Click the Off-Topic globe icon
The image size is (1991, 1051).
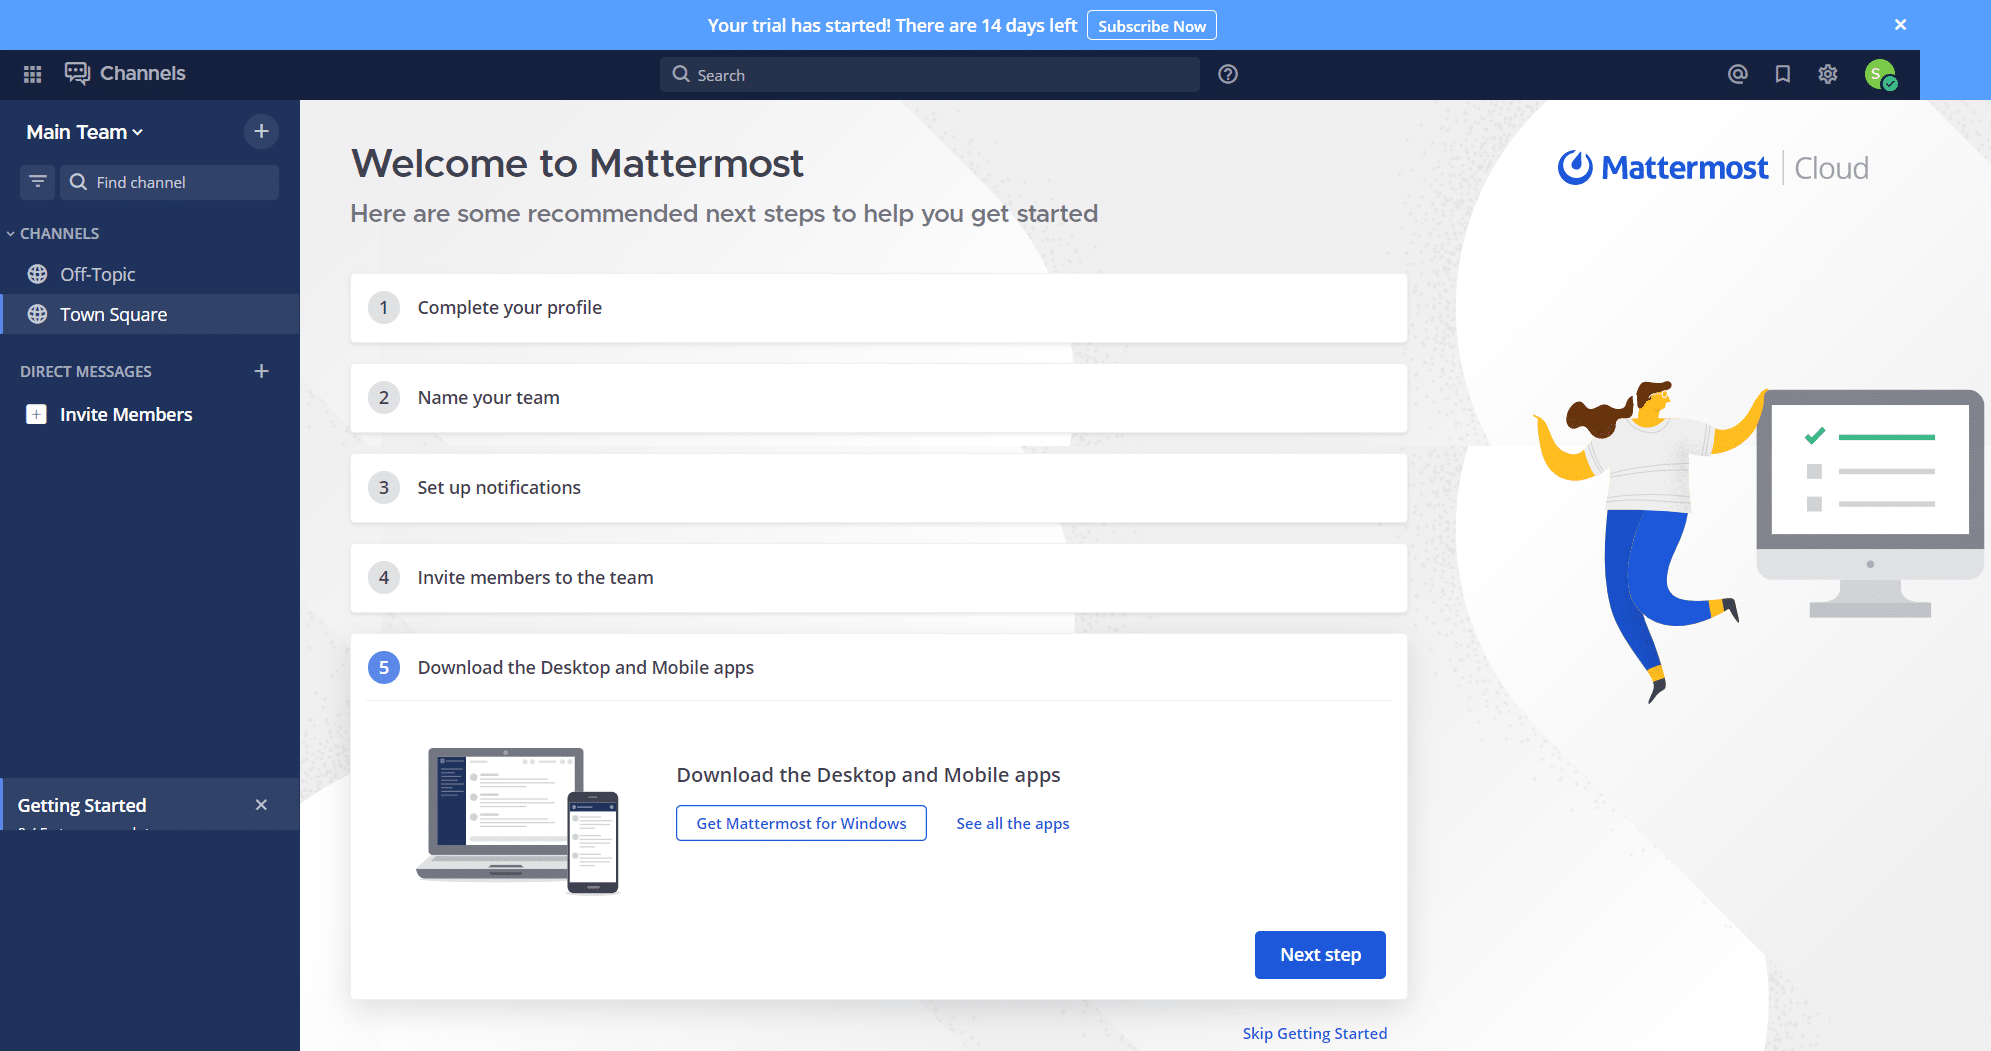click(x=38, y=274)
